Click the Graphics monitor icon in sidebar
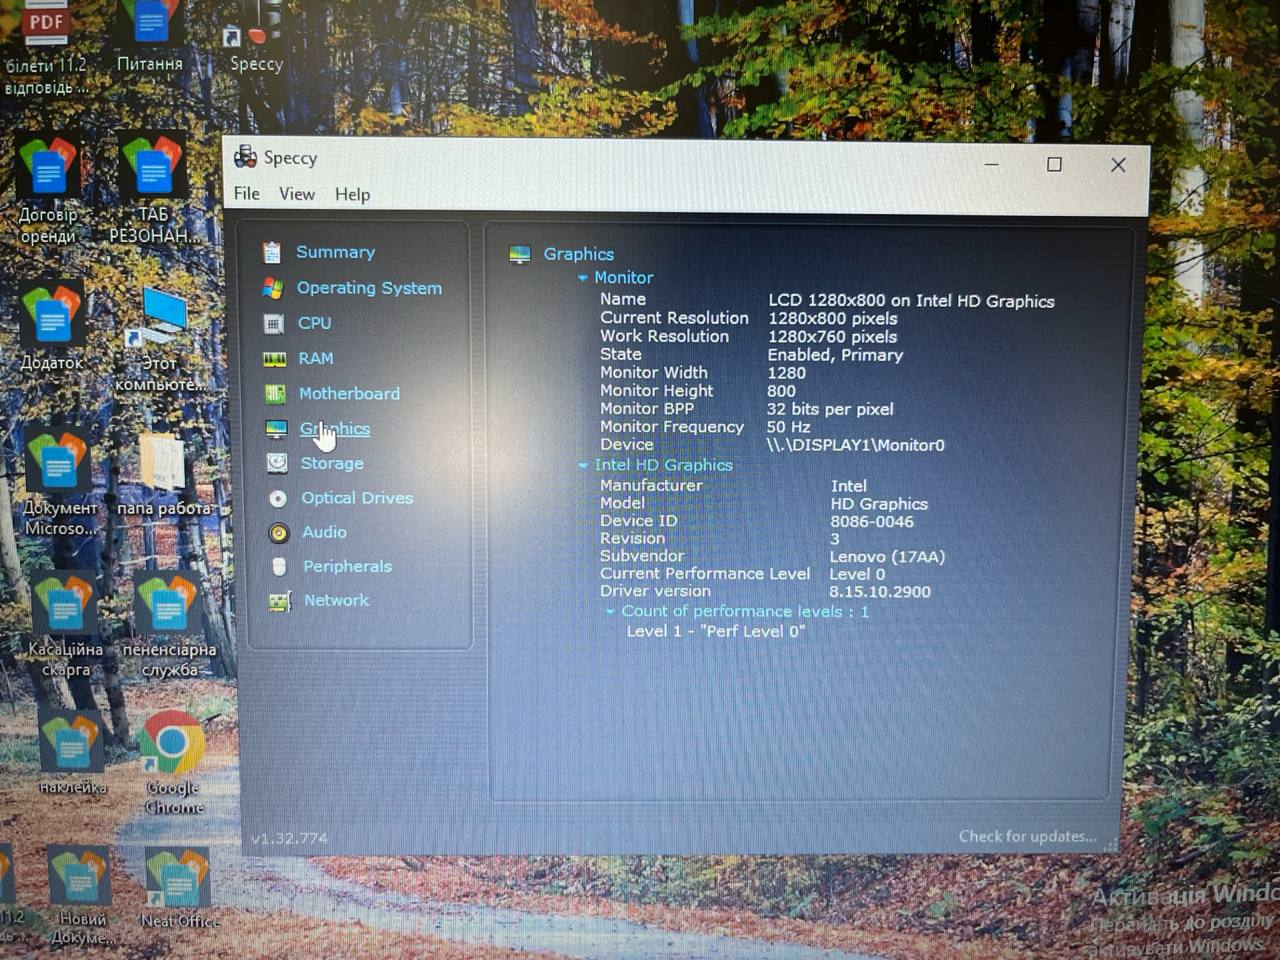Screen dimensions: 1280x960 pos(276,429)
